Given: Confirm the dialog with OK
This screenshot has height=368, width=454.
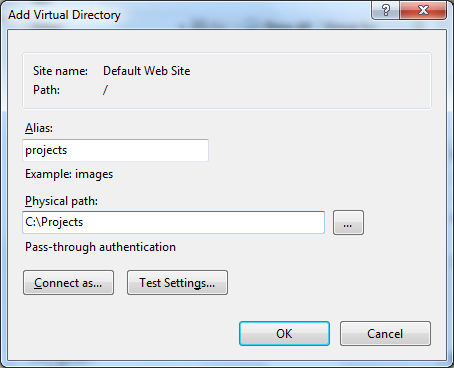Looking at the screenshot, I should pos(284,333).
